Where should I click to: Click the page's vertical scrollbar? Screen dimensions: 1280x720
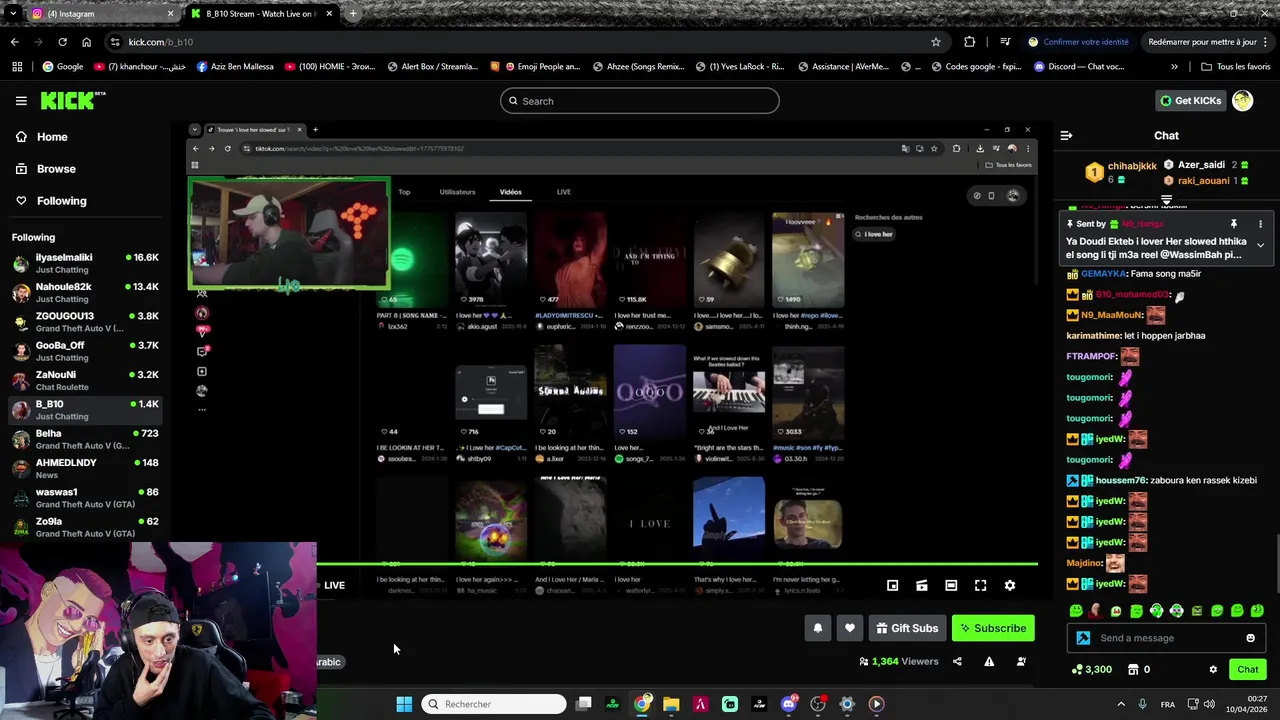point(1276,565)
